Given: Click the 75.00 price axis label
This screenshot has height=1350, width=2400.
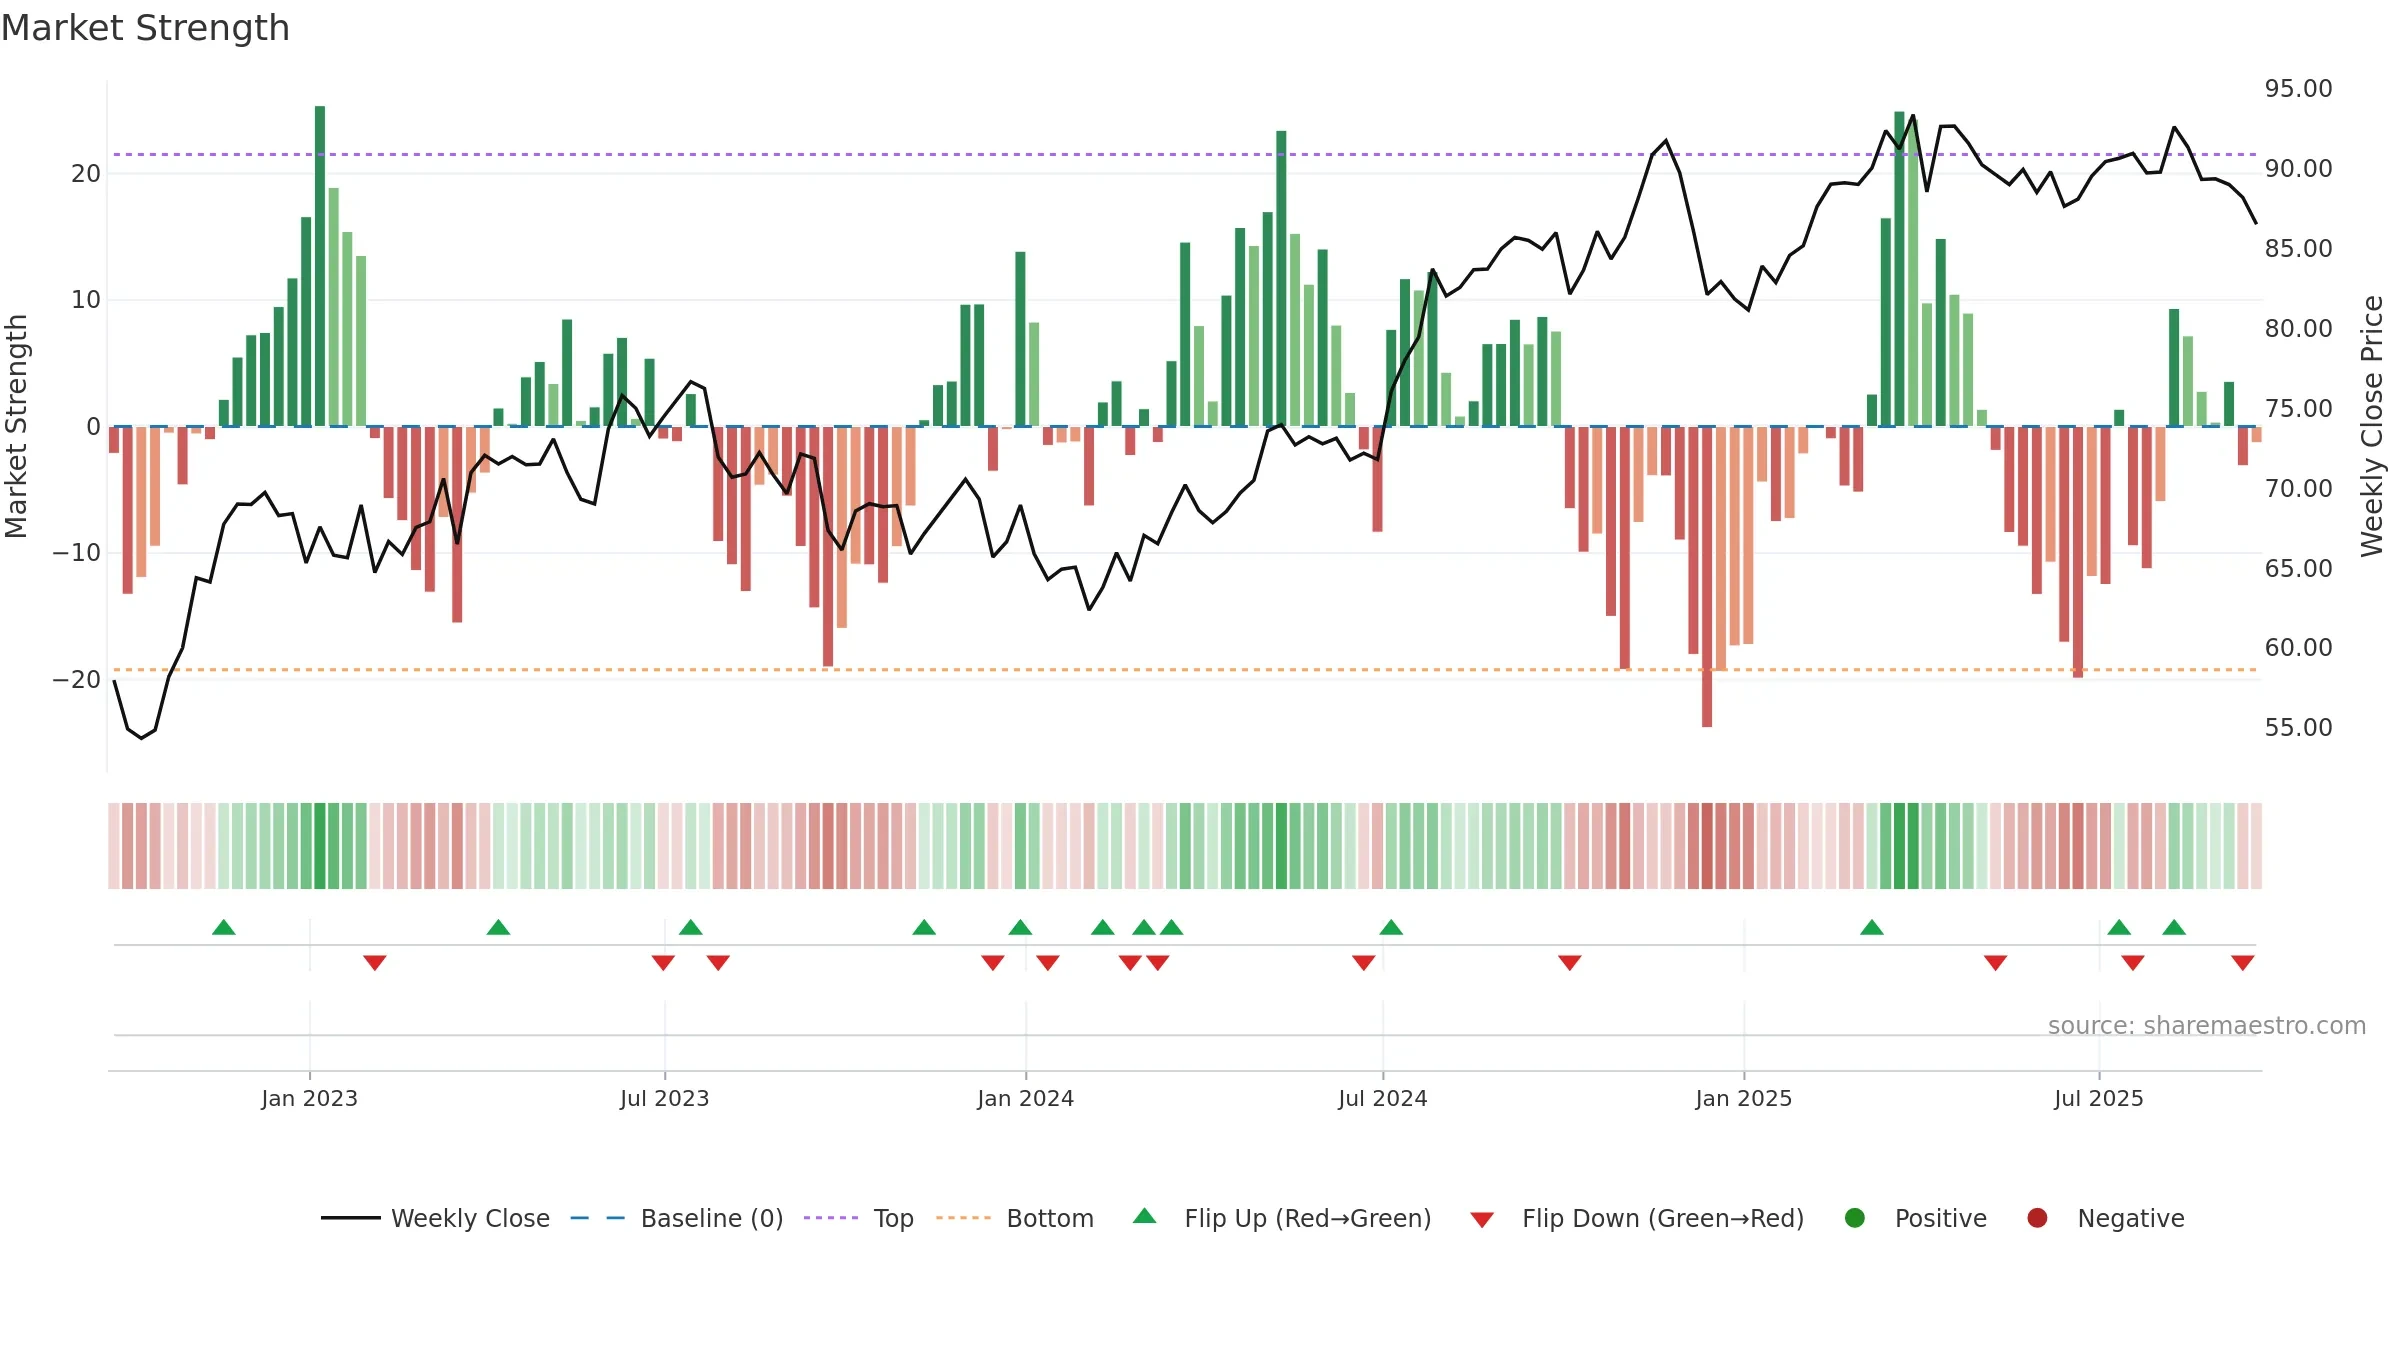Looking at the screenshot, I should pos(2298,408).
